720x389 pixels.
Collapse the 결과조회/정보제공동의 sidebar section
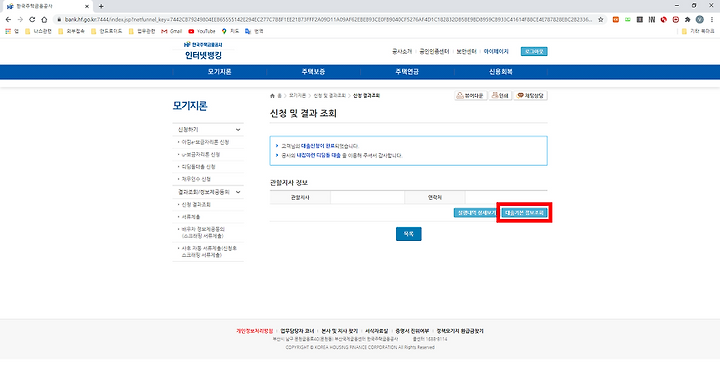(238, 192)
